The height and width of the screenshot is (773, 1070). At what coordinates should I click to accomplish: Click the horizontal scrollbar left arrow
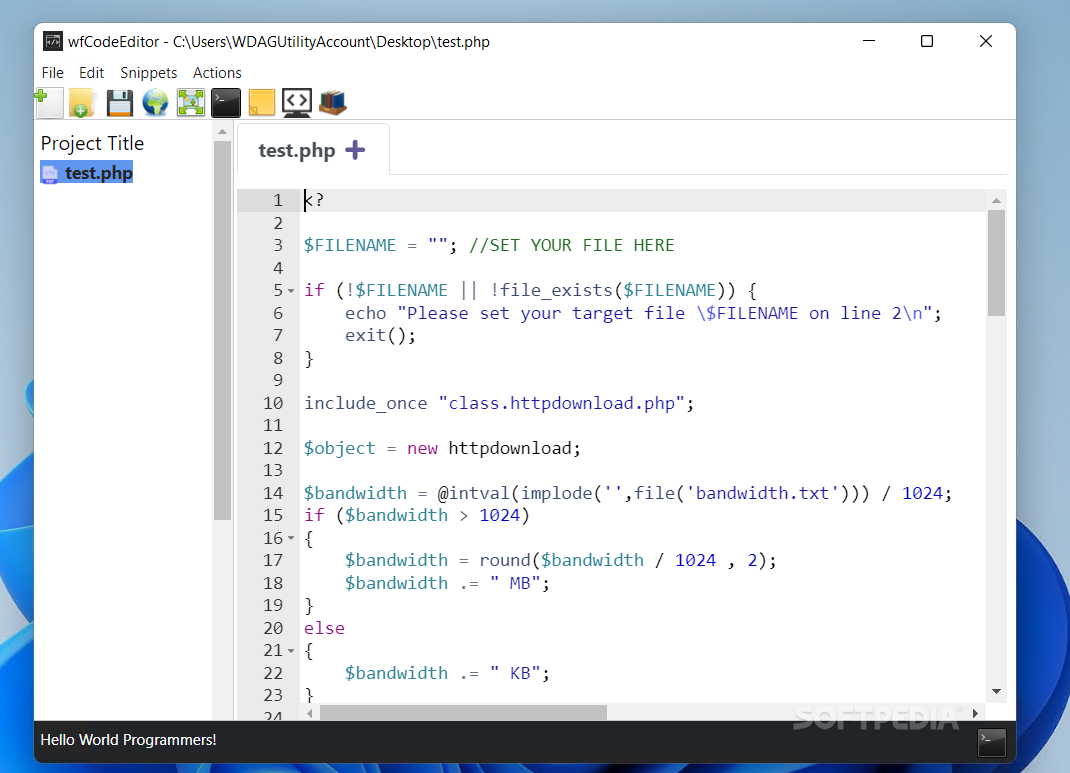point(310,713)
